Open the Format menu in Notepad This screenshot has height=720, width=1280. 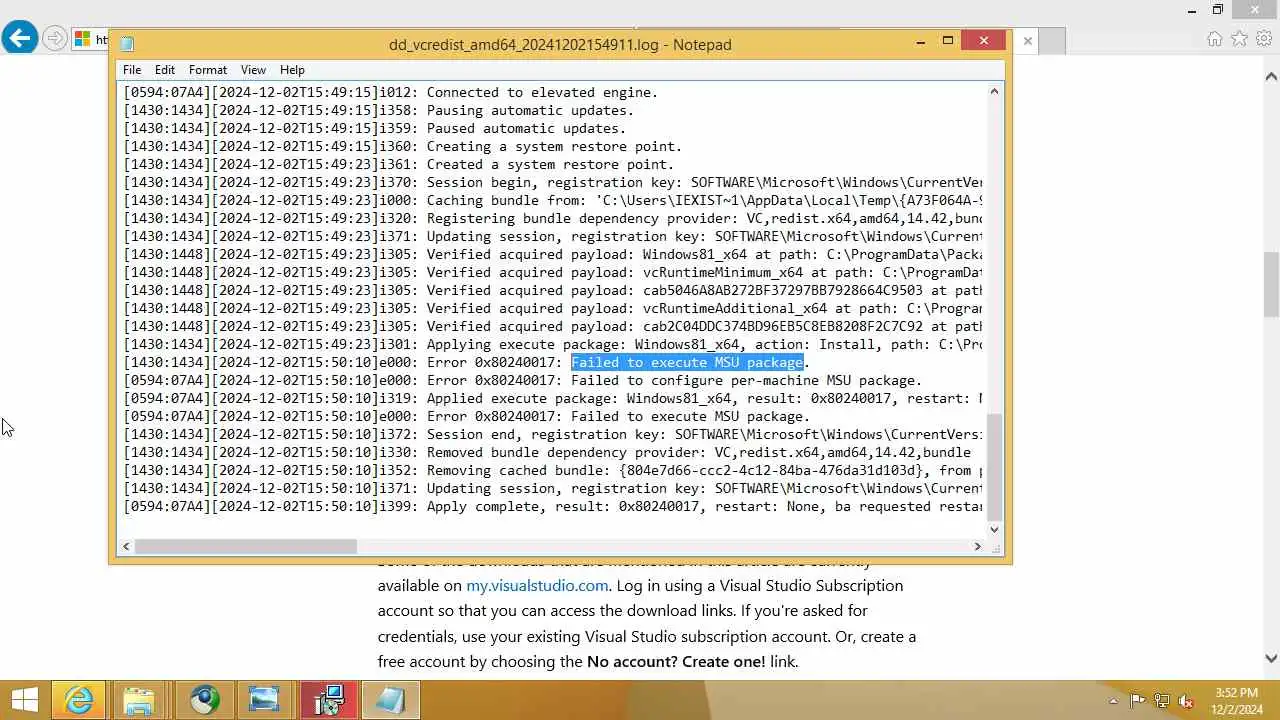point(208,70)
